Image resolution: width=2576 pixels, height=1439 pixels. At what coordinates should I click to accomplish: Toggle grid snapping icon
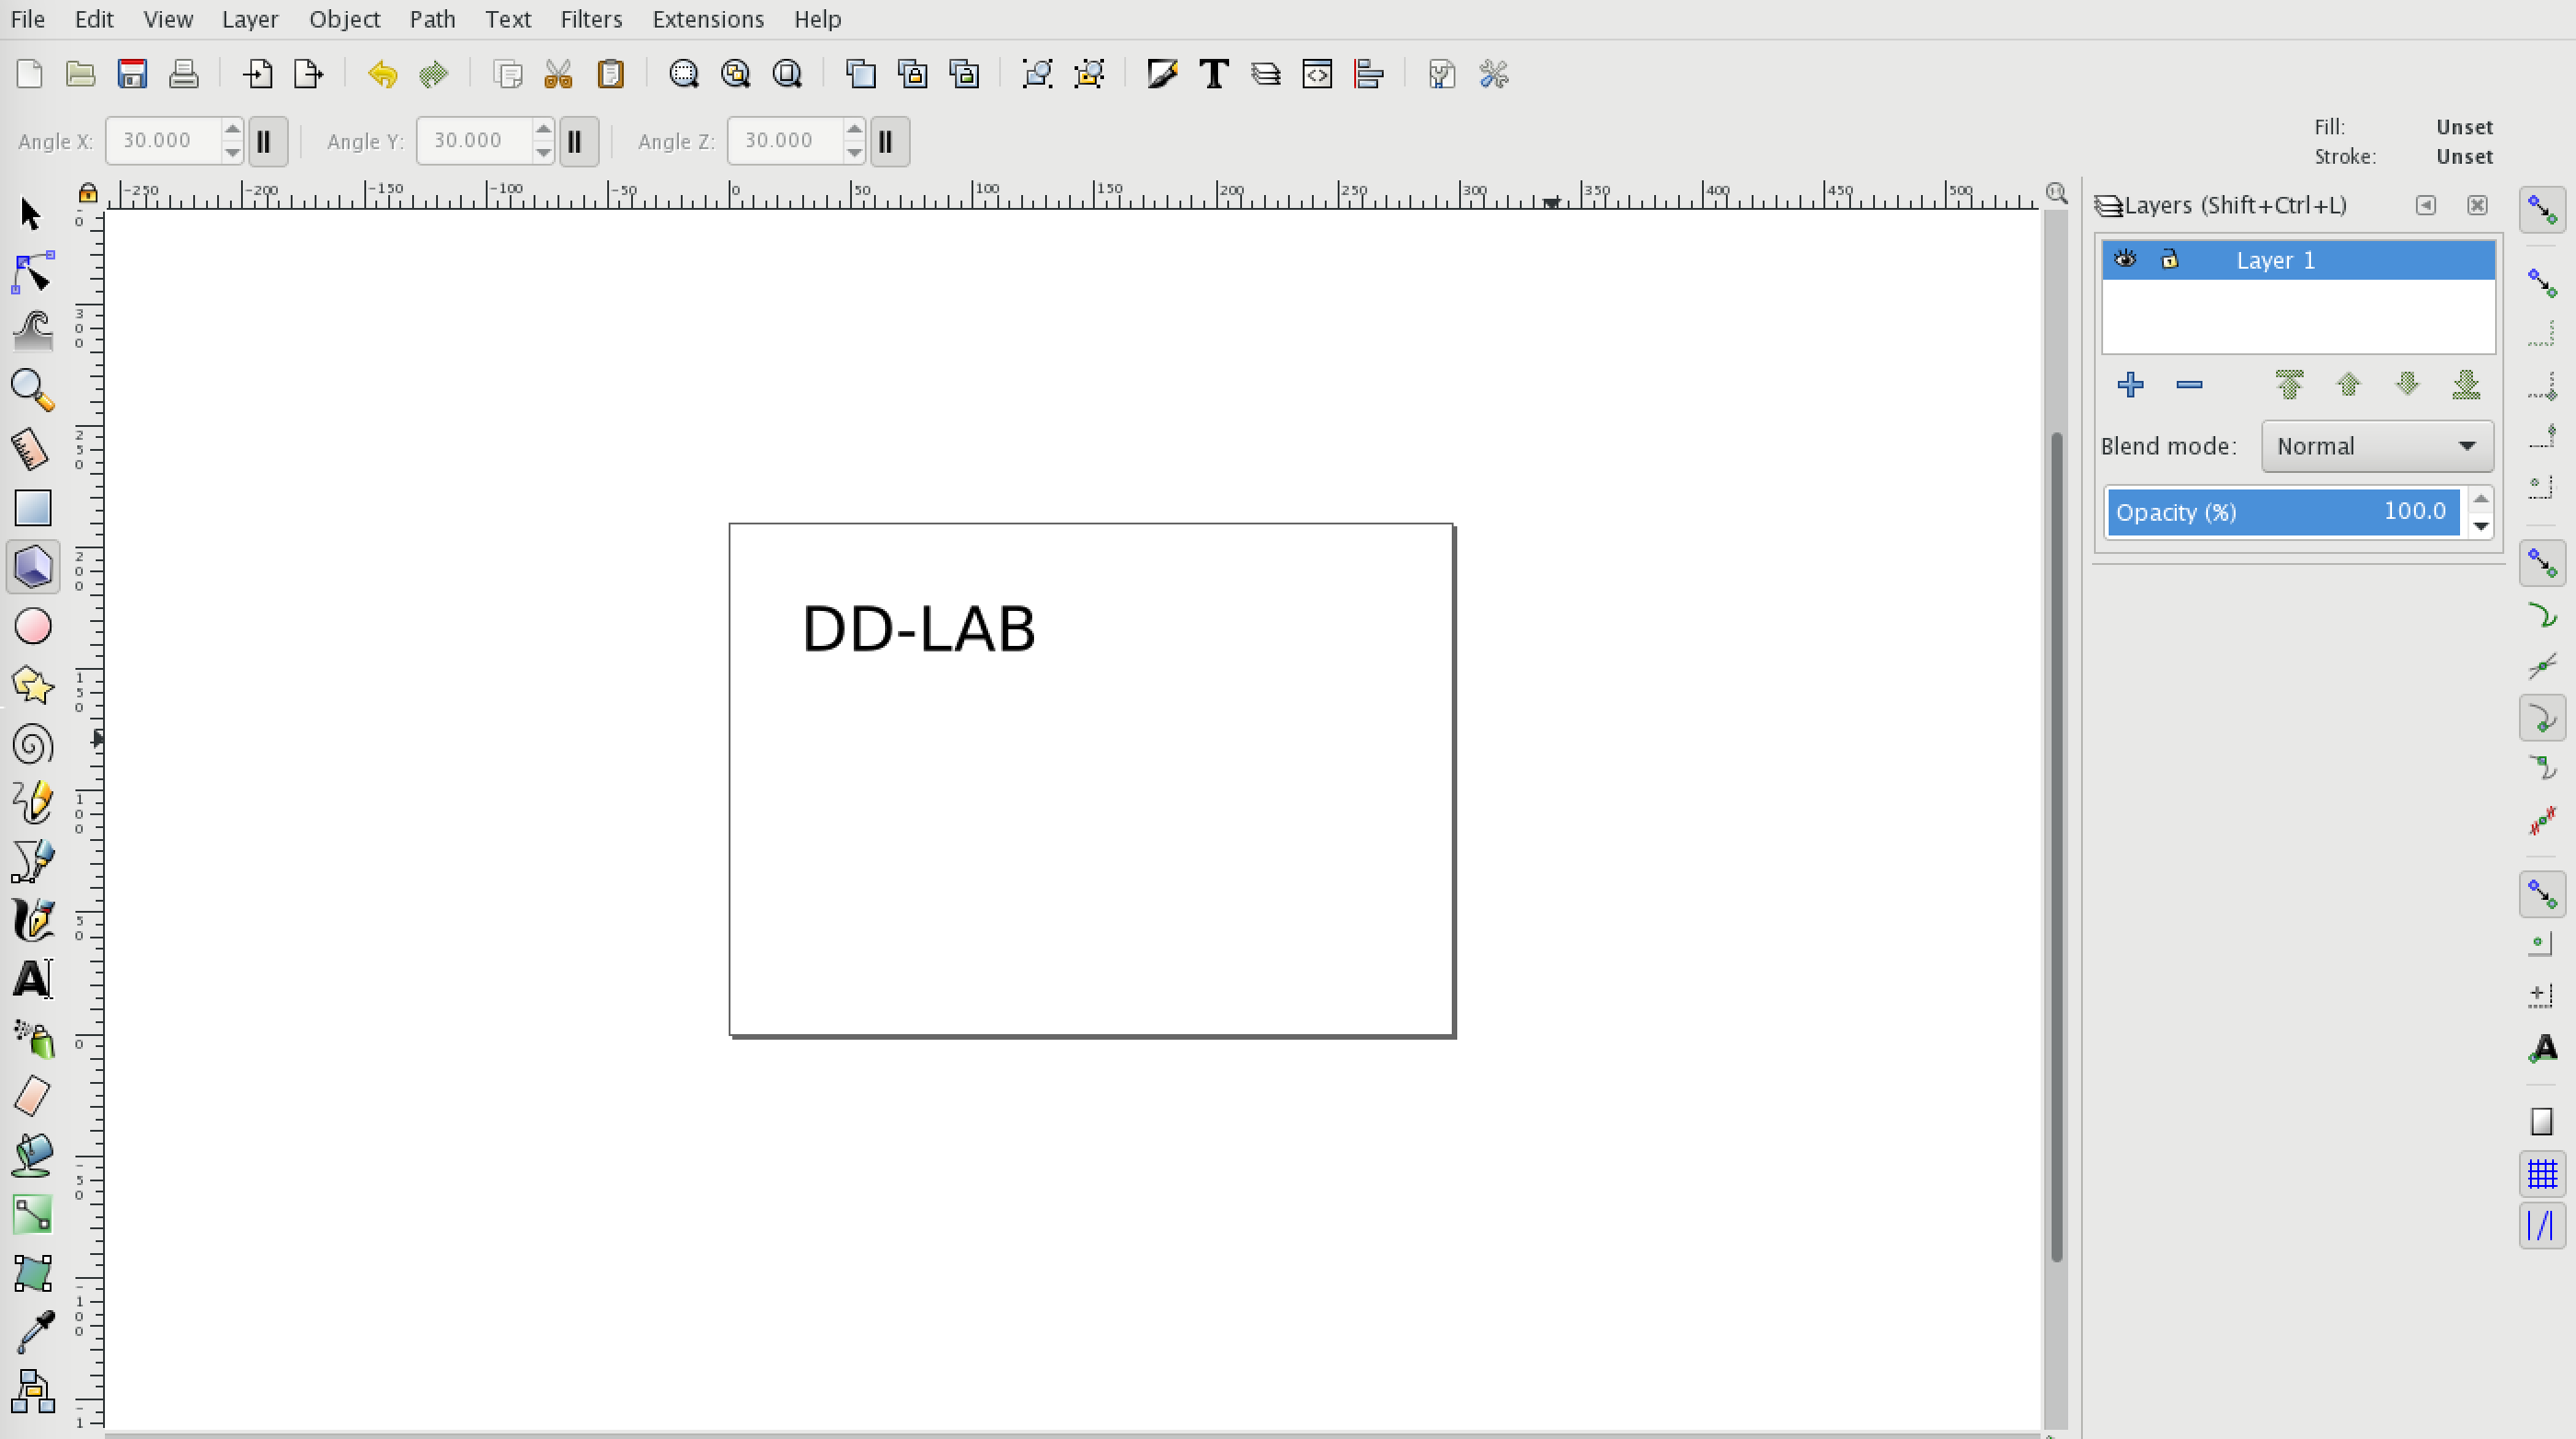pyautogui.click(x=2541, y=1174)
